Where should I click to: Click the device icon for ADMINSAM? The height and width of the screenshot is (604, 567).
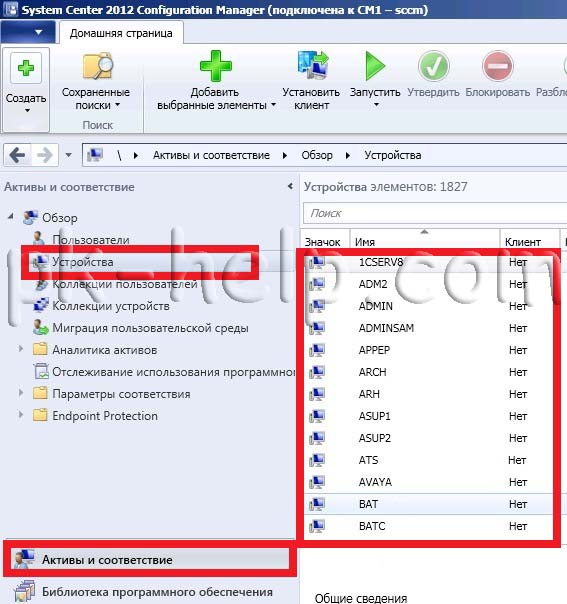point(317,328)
